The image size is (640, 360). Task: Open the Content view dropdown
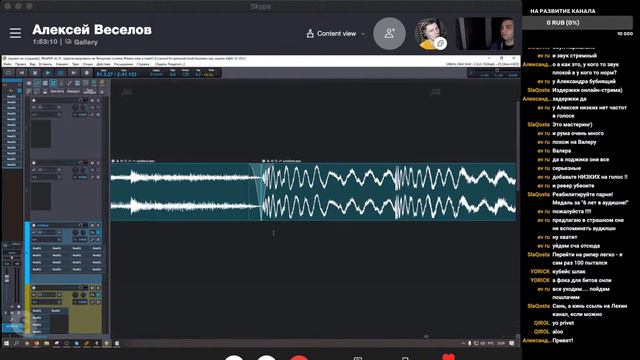(336, 33)
